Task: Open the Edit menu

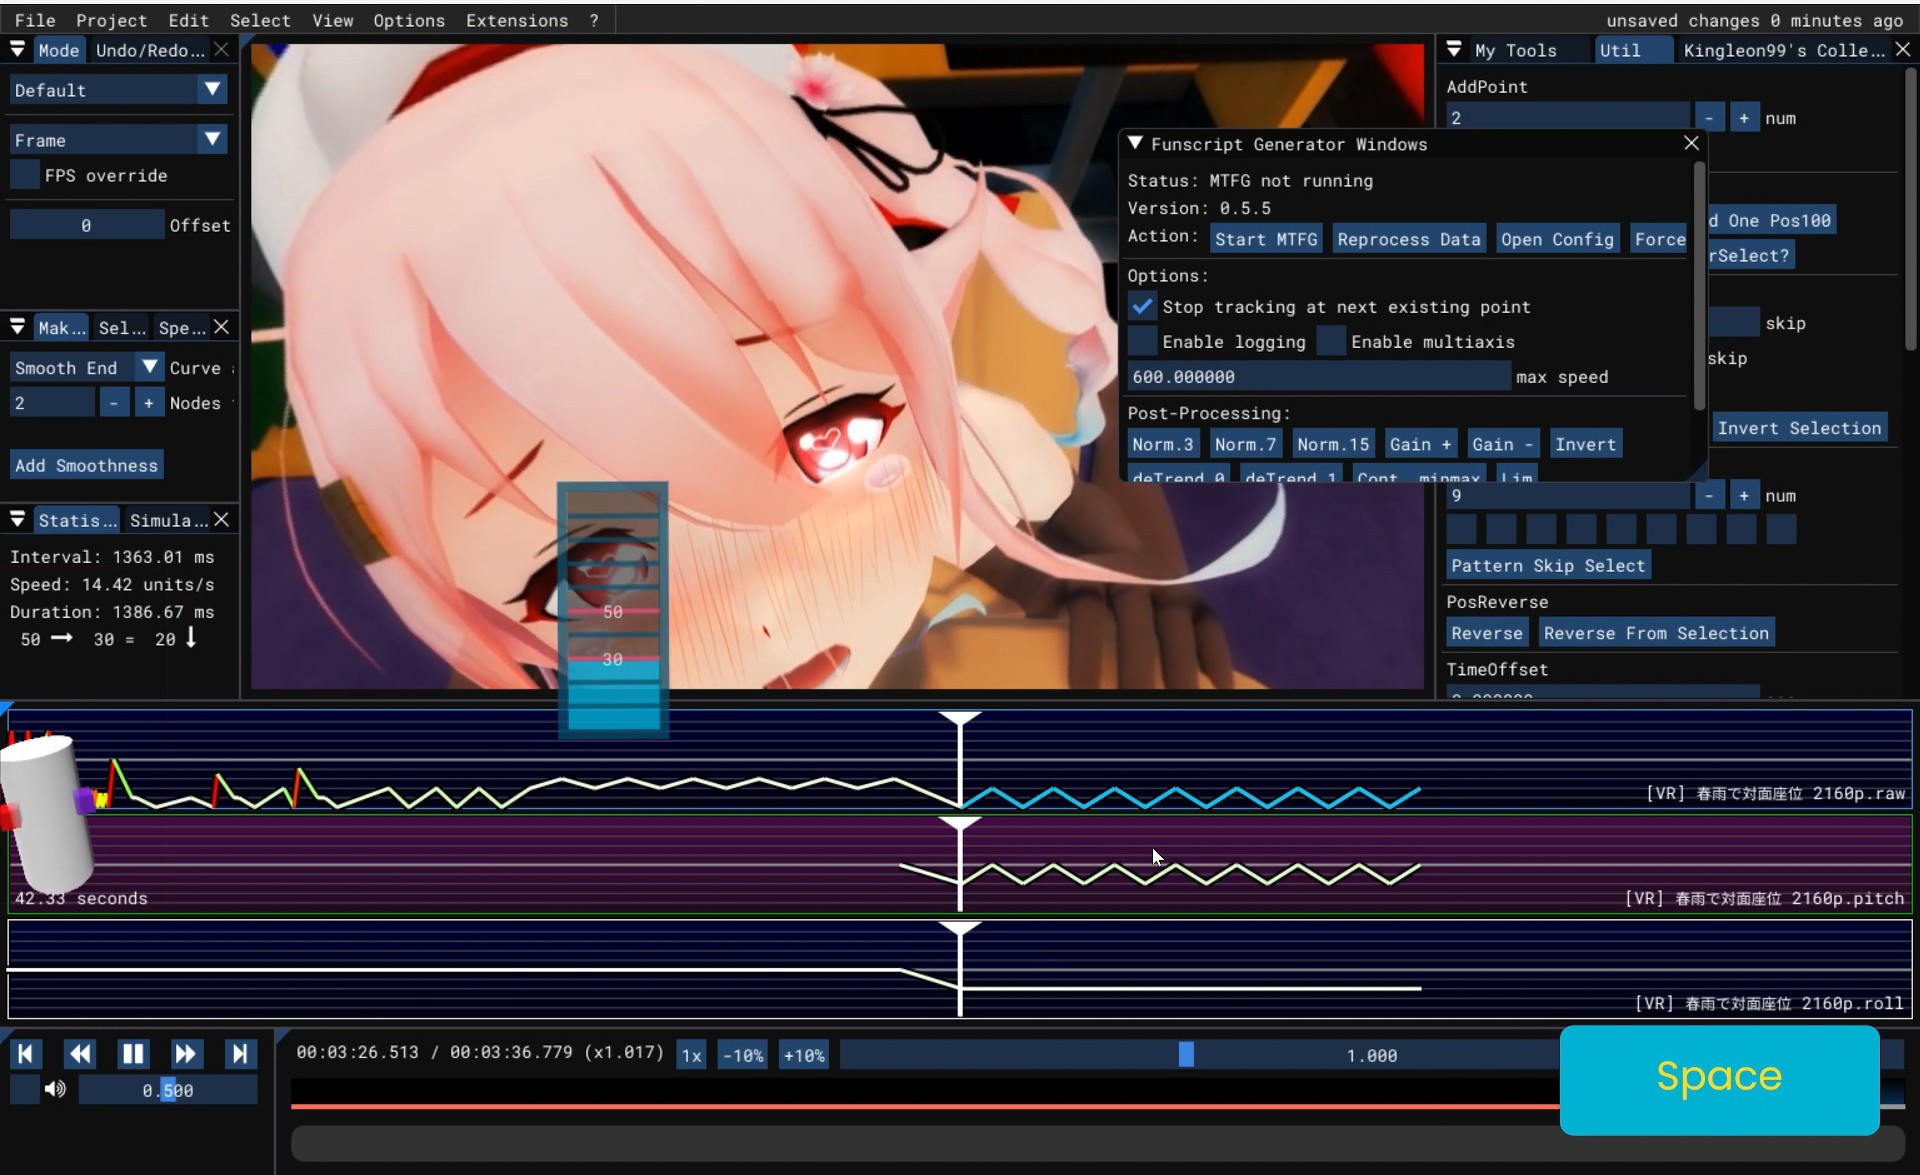Action: [x=188, y=20]
